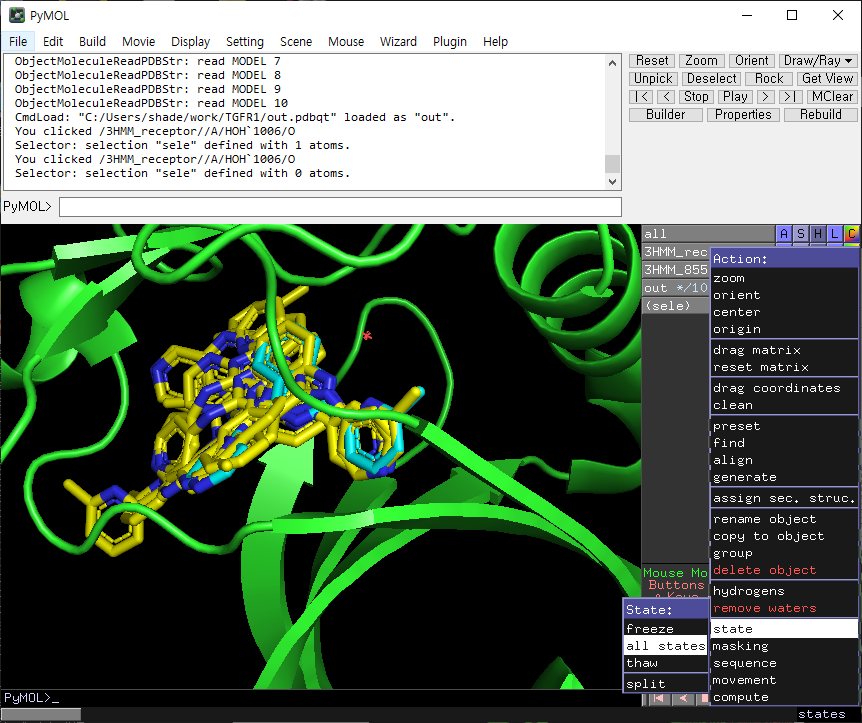The image size is (862, 723).
Task: Jump to the first frame with the |< button
Action: pyautogui.click(x=641, y=97)
